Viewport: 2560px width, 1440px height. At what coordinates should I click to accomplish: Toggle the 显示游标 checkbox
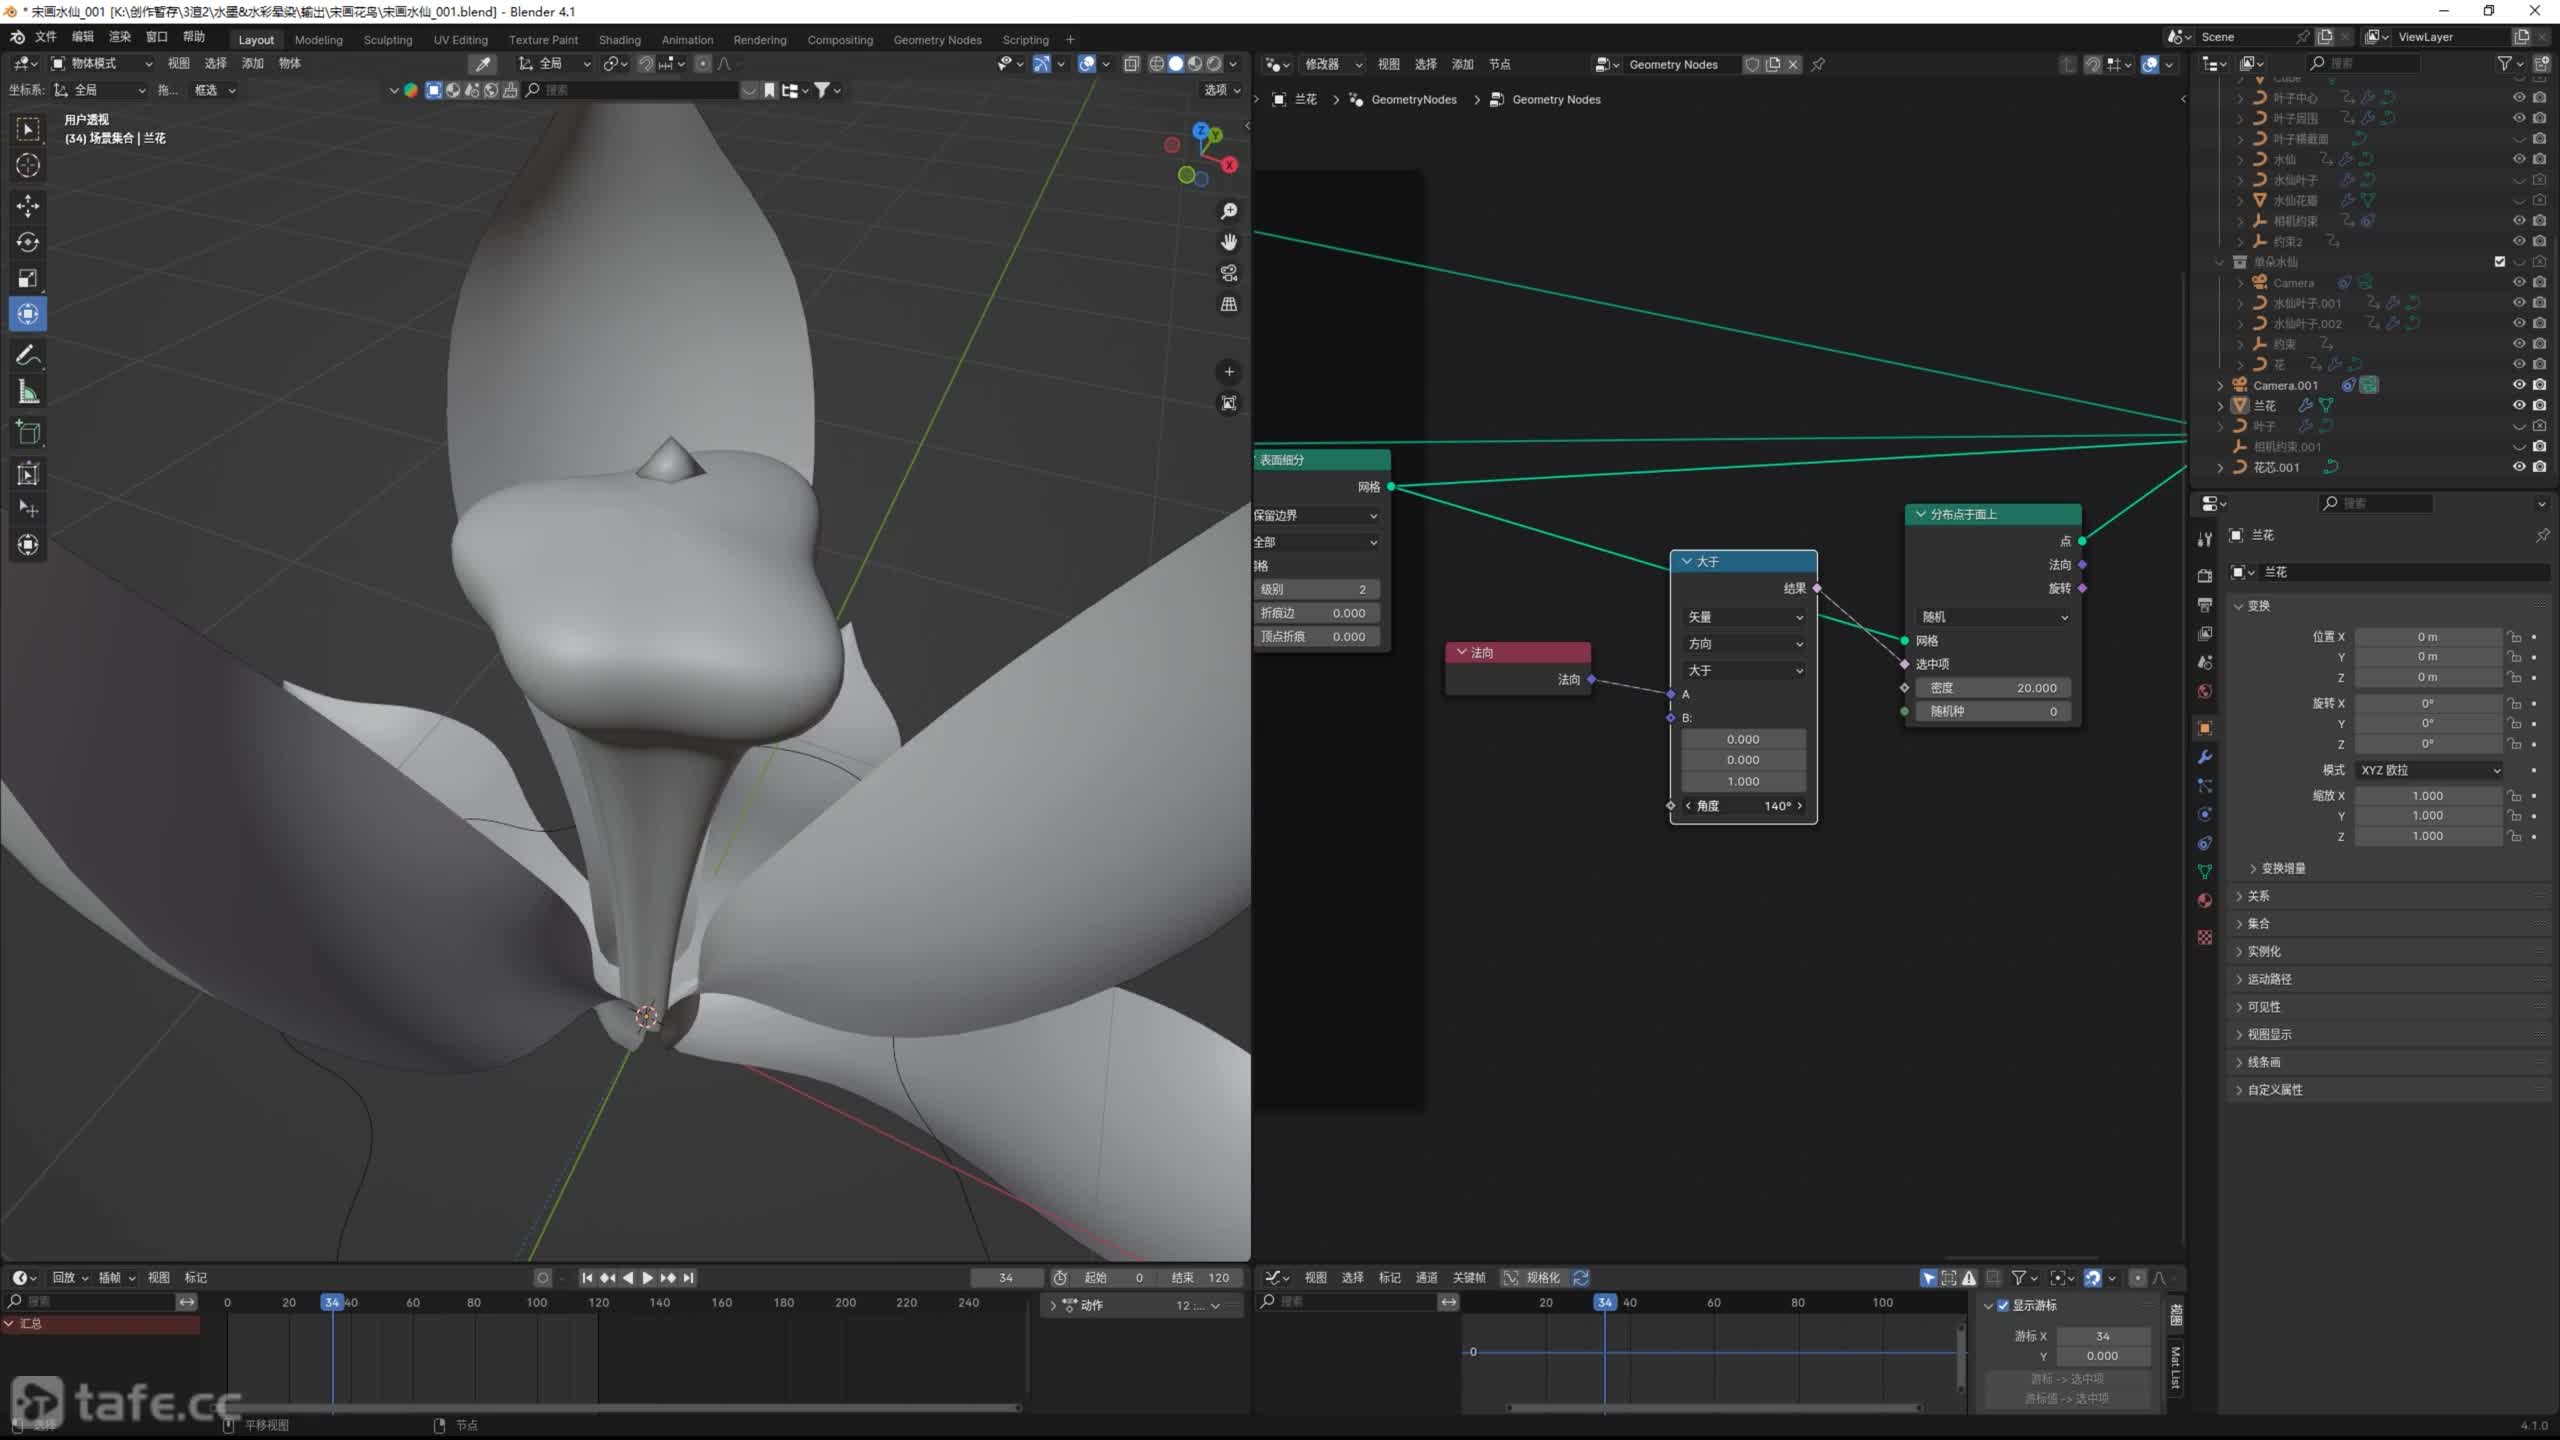tap(2003, 1305)
